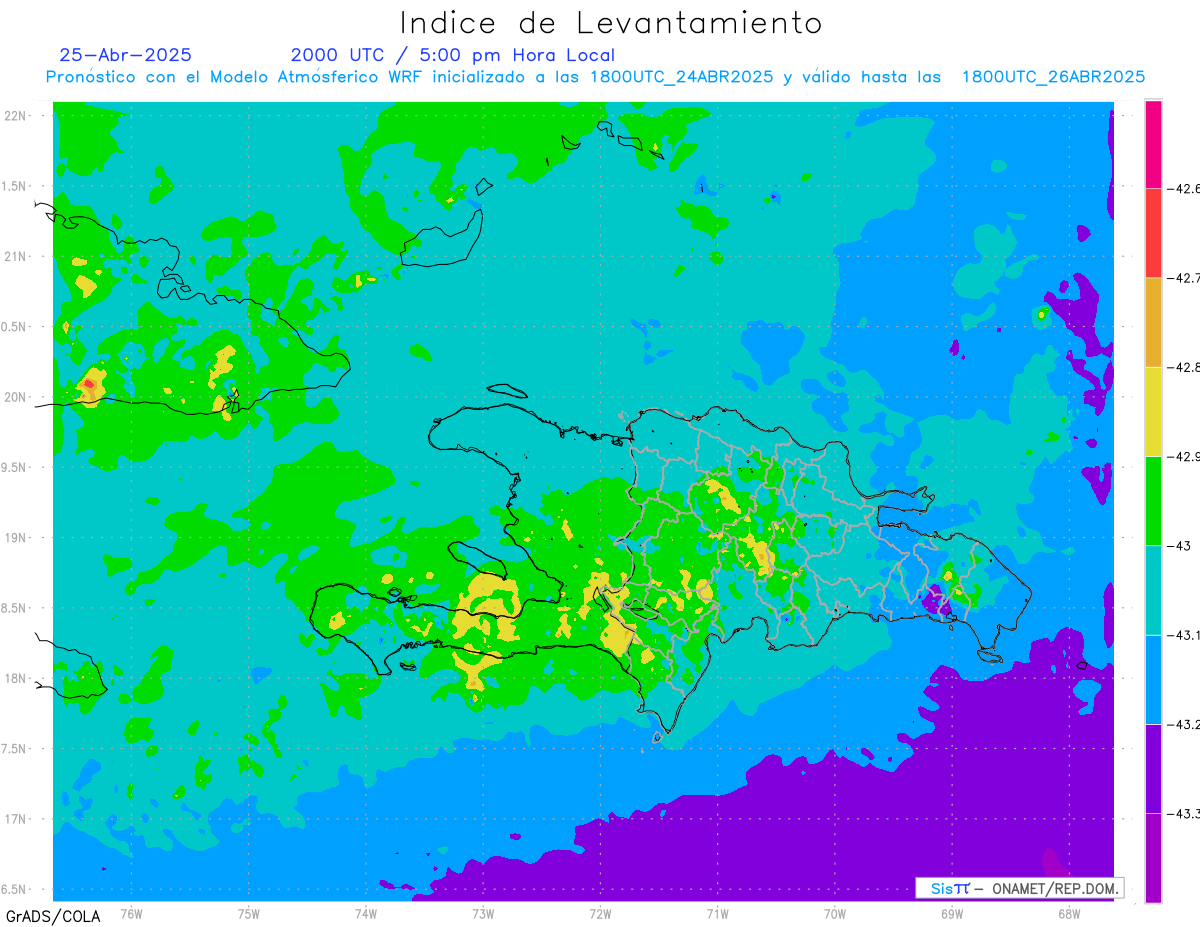Click the '75W' longitude label
The width and height of the screenshot is (1200, 927).
[249, 913]
